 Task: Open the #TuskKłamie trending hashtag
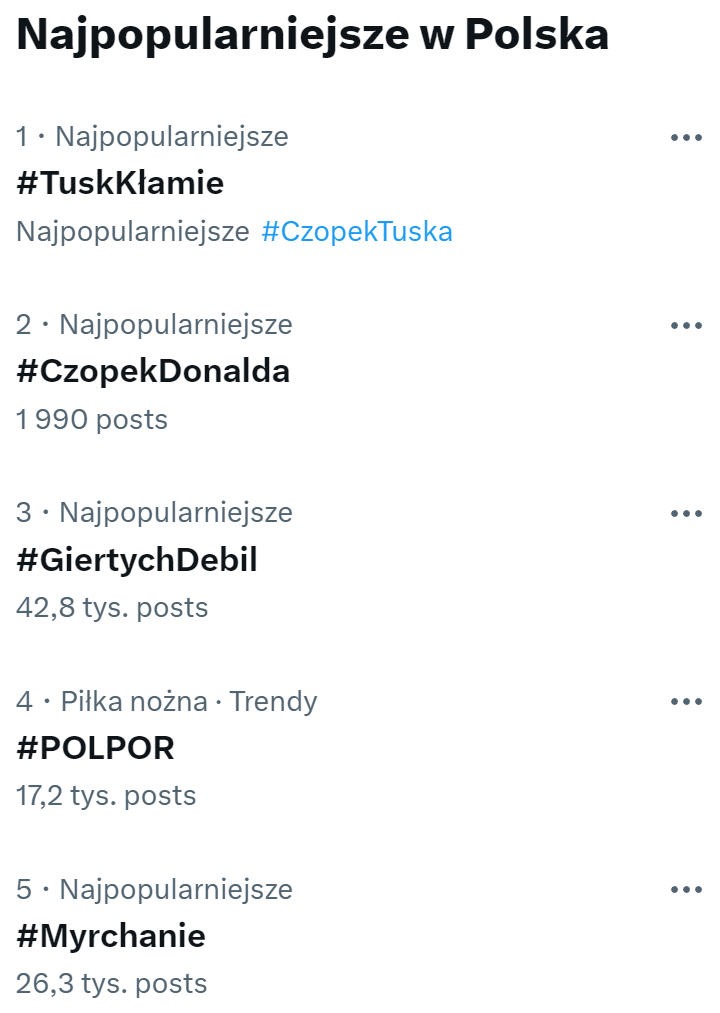120,183
